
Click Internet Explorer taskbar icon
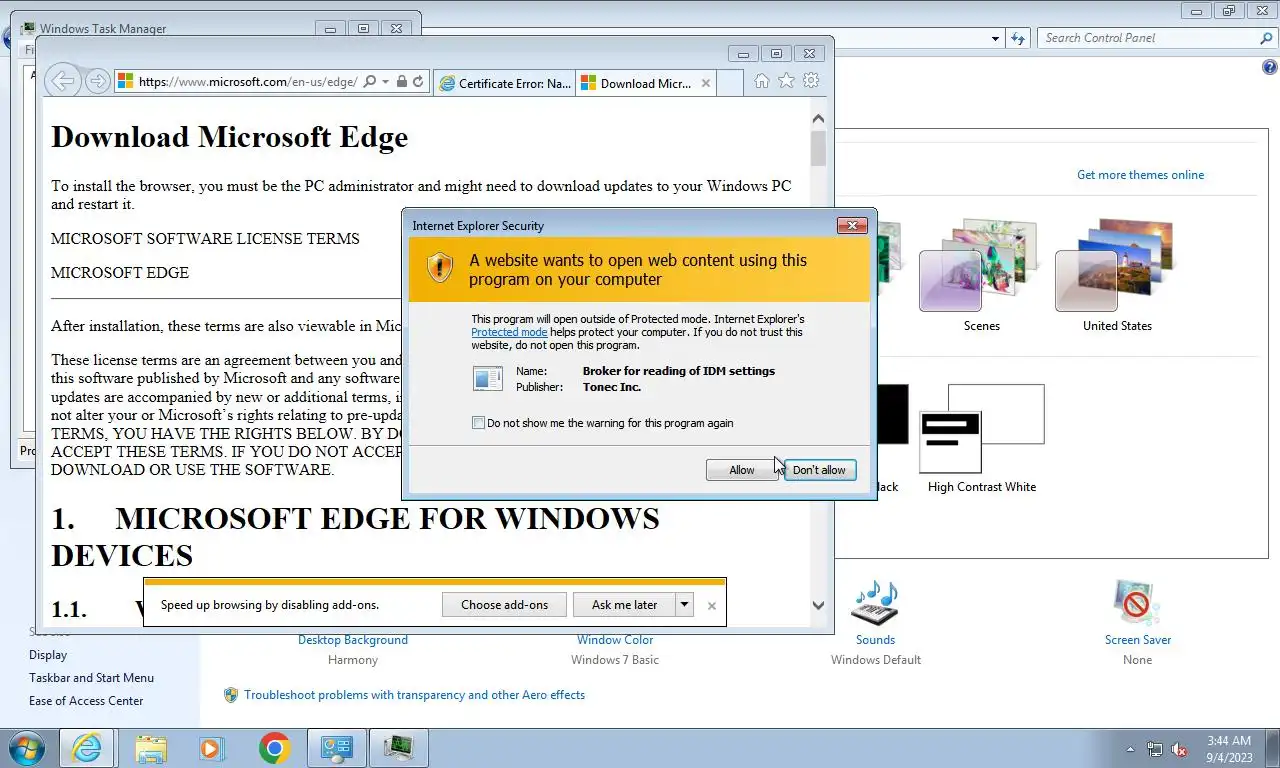tap(86, 748)
